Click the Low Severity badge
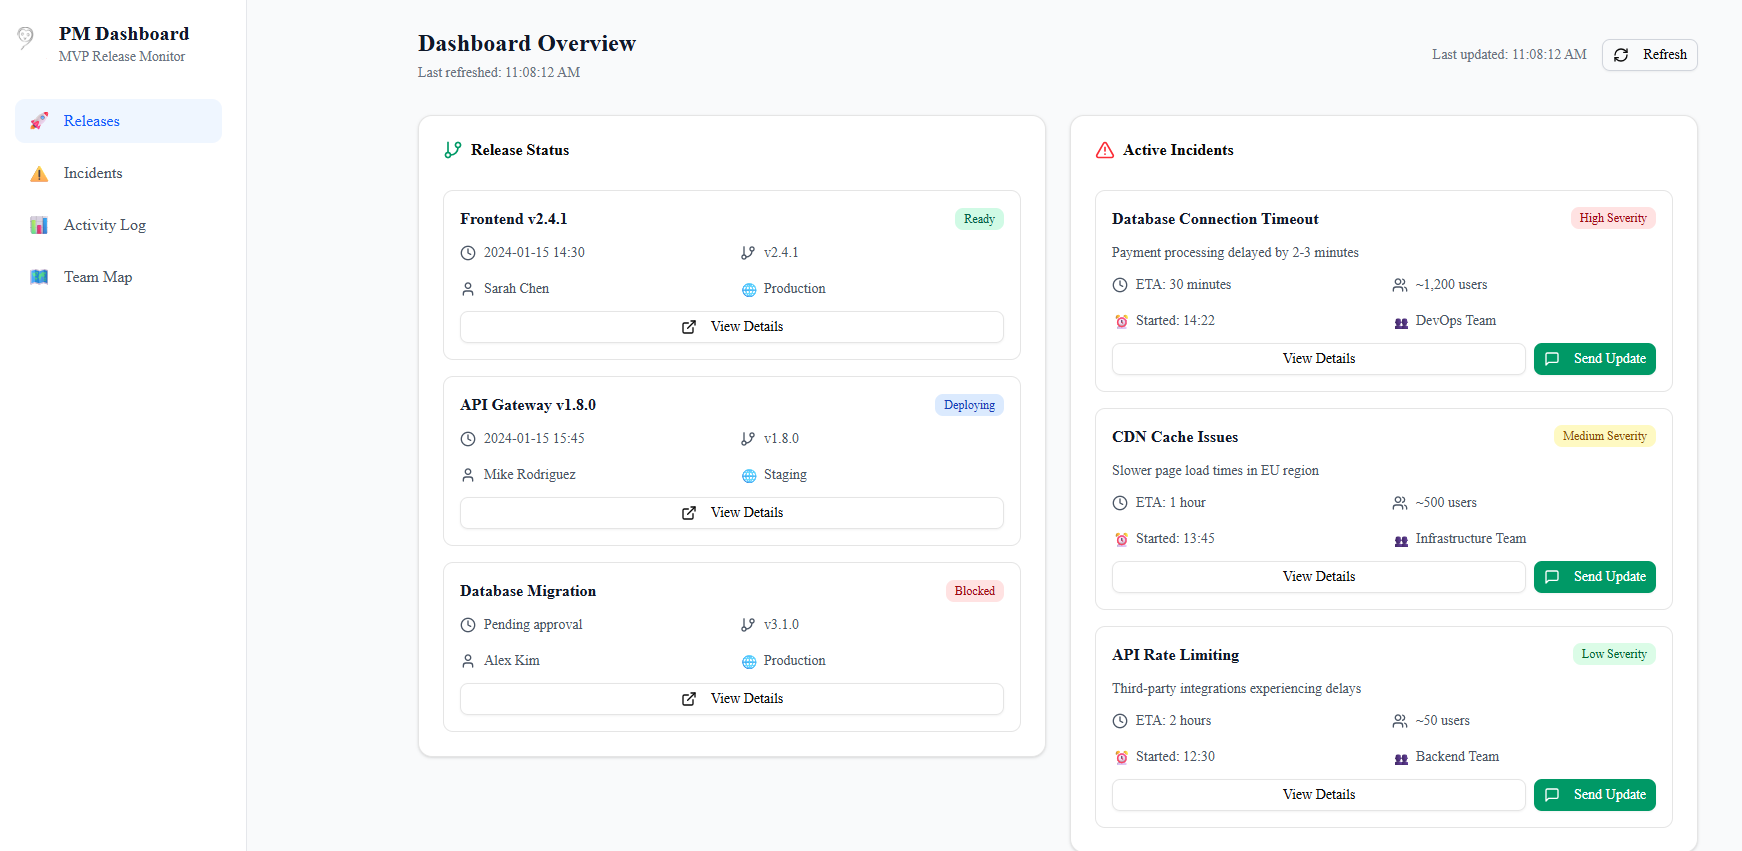 1613,654
